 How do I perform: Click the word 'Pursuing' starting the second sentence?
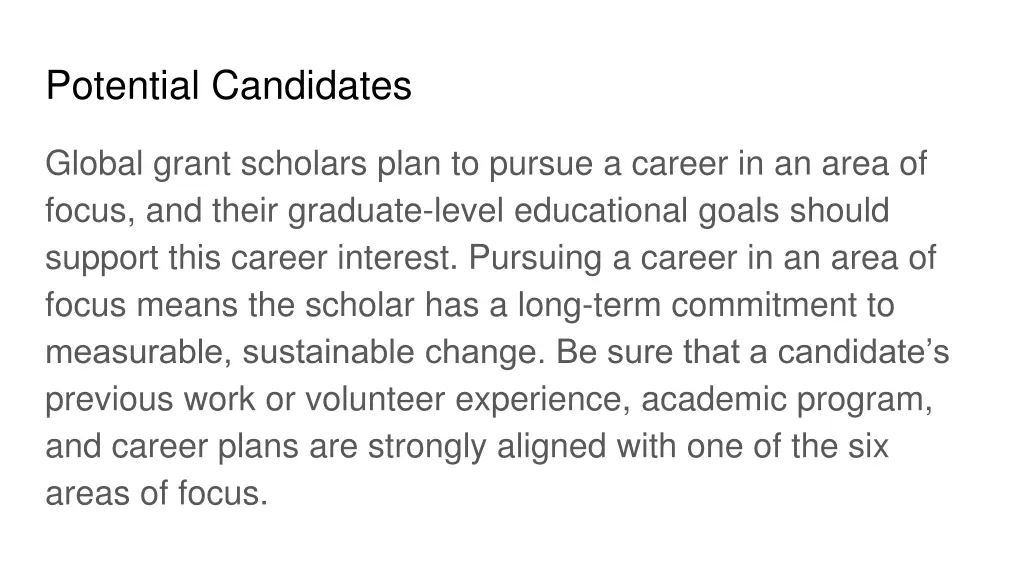[535, 259]
